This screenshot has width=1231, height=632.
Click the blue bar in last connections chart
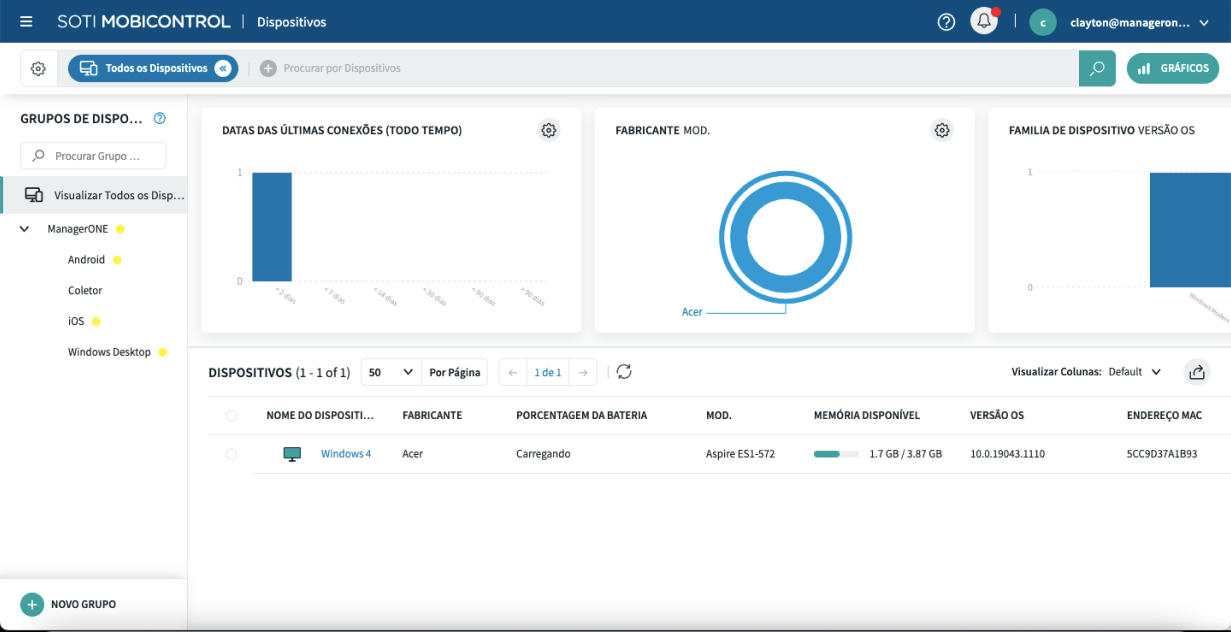272,227
